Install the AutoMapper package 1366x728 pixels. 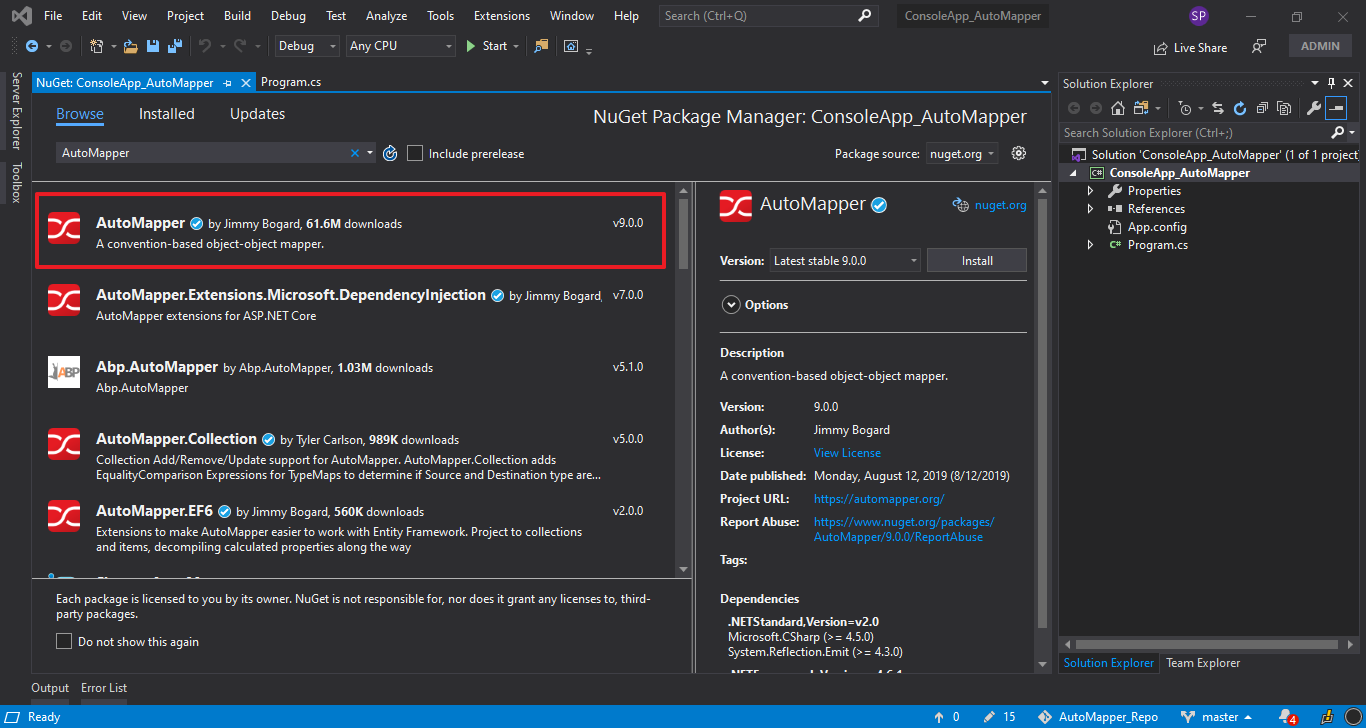coord(976,259)
